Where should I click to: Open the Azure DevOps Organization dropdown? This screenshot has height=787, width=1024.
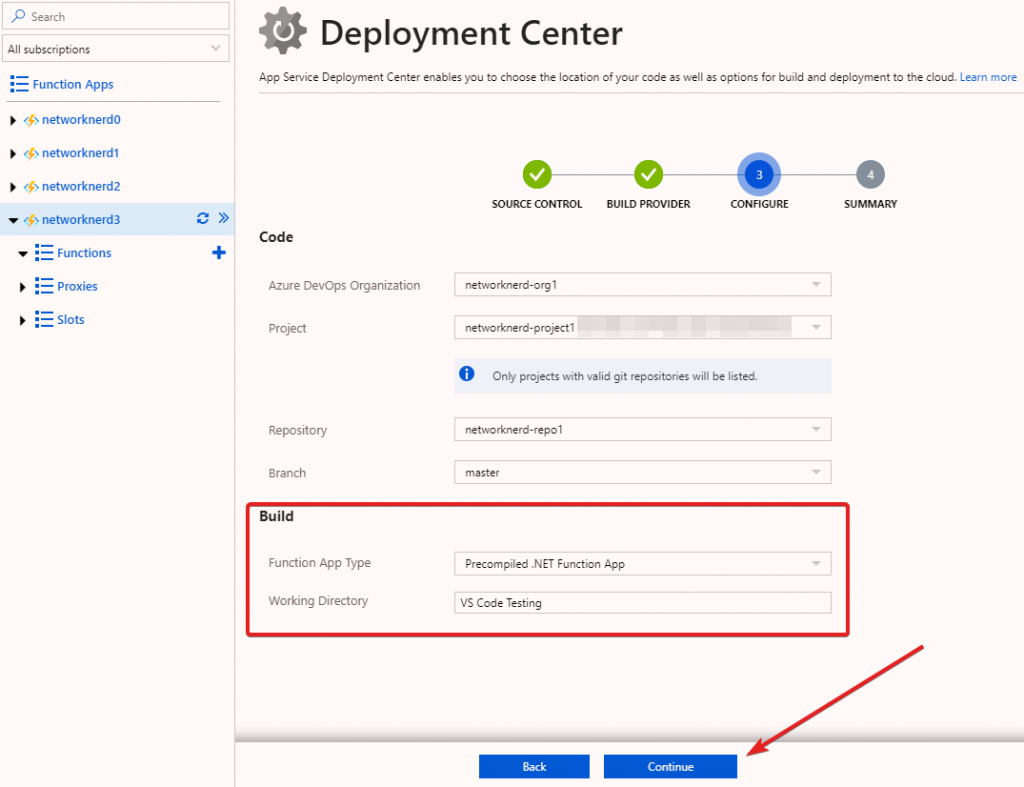(x=643, y=285)
